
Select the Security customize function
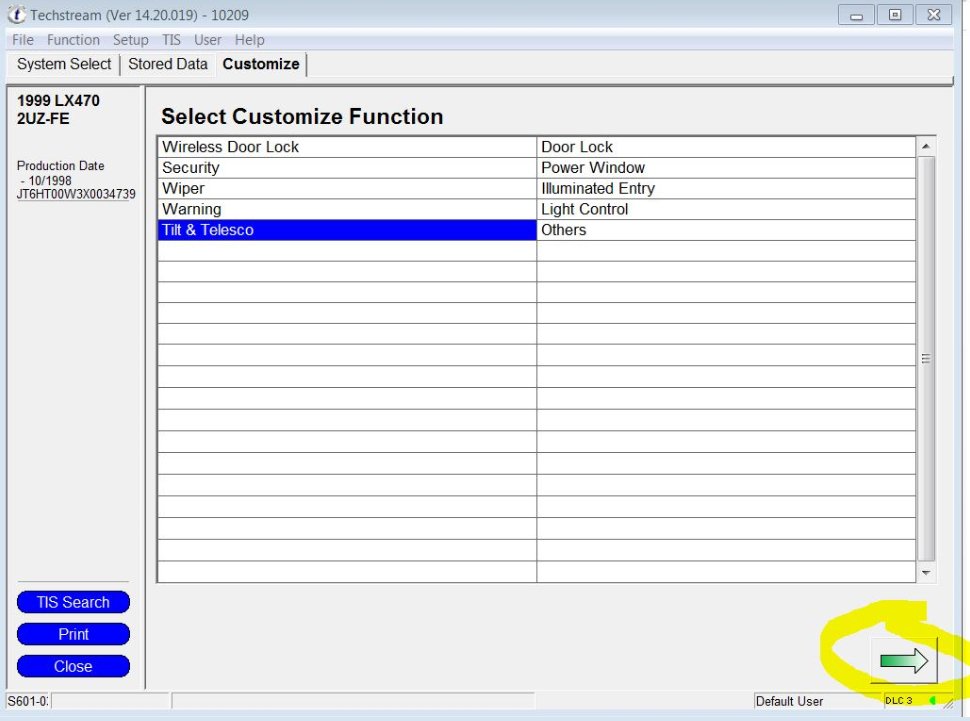pyautogui.click(x=347, y=168)
